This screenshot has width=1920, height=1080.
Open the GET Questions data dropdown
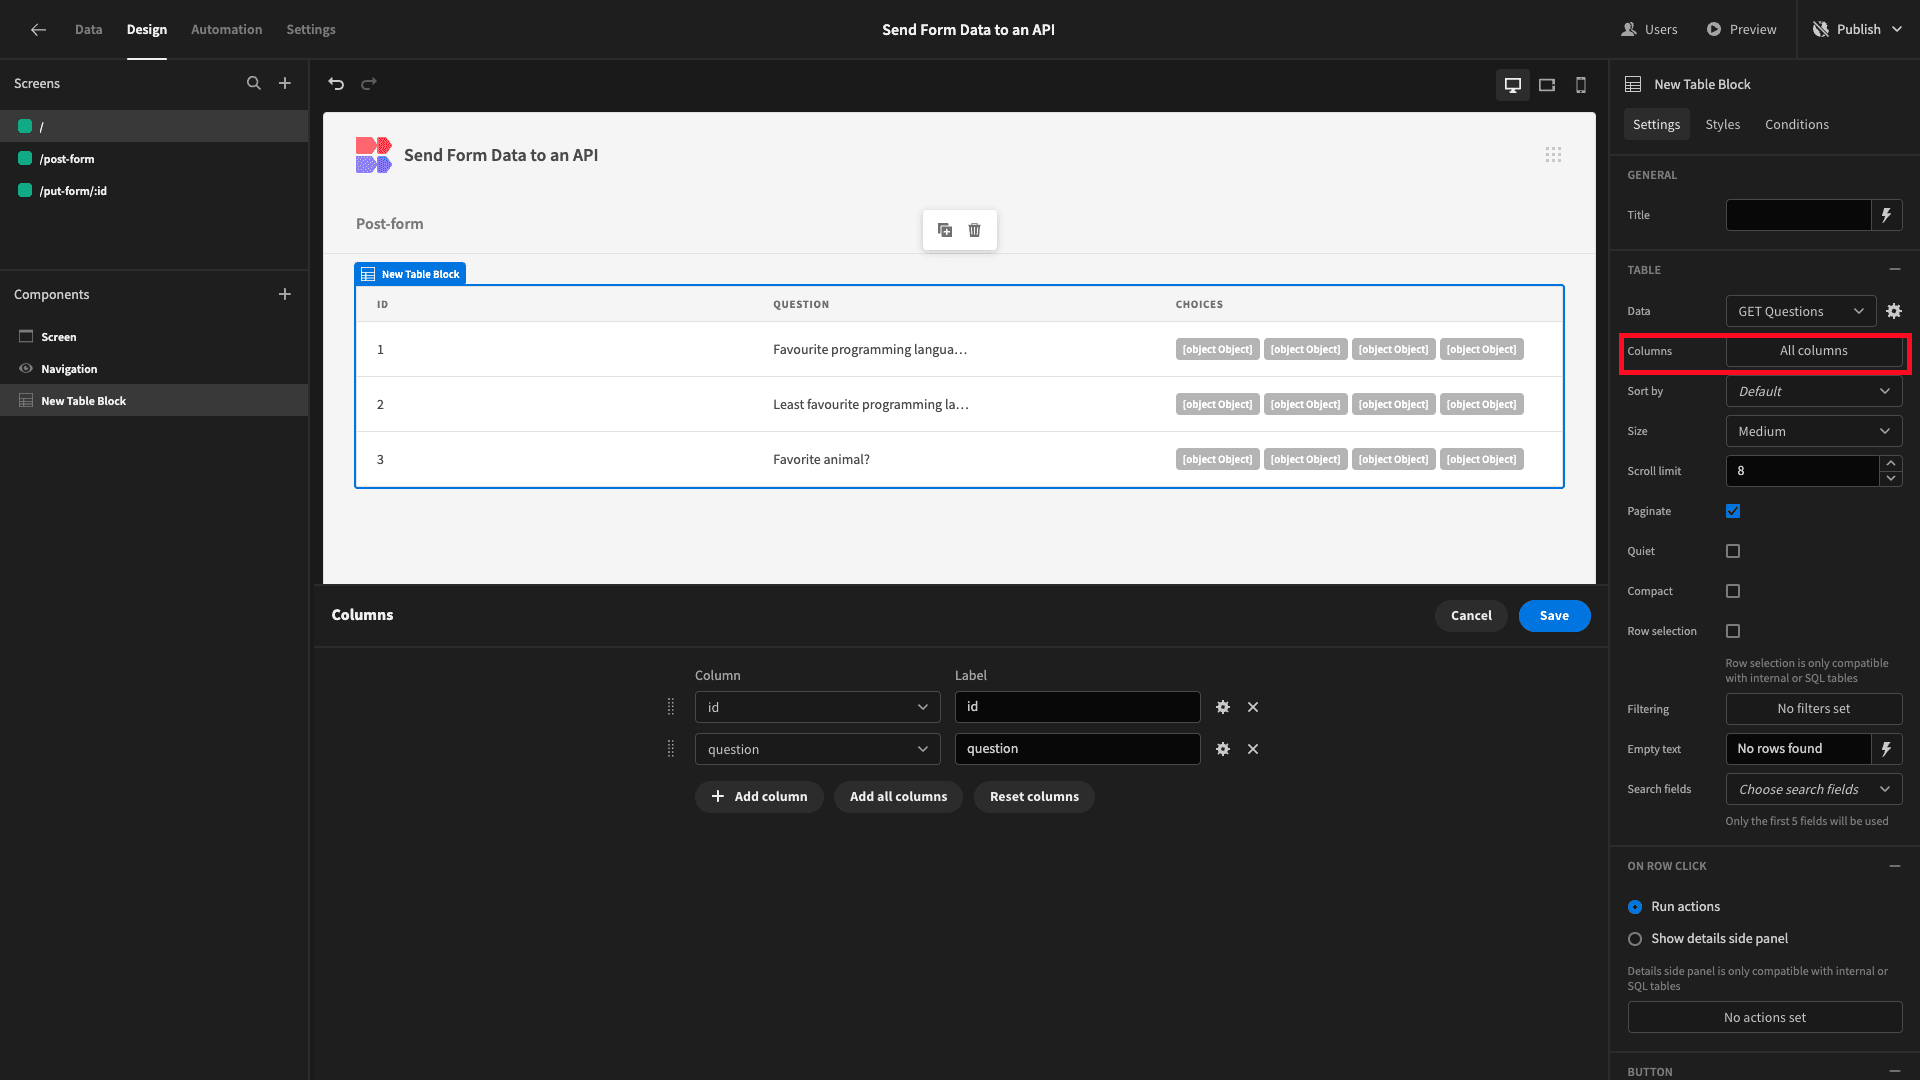point(1801,311)
